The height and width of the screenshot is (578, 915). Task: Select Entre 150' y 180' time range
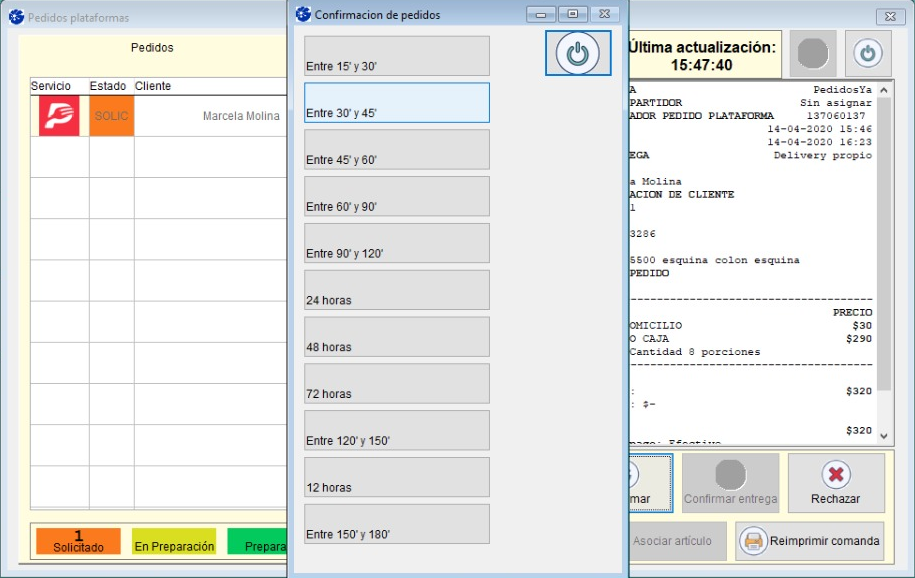pos(397,524)
